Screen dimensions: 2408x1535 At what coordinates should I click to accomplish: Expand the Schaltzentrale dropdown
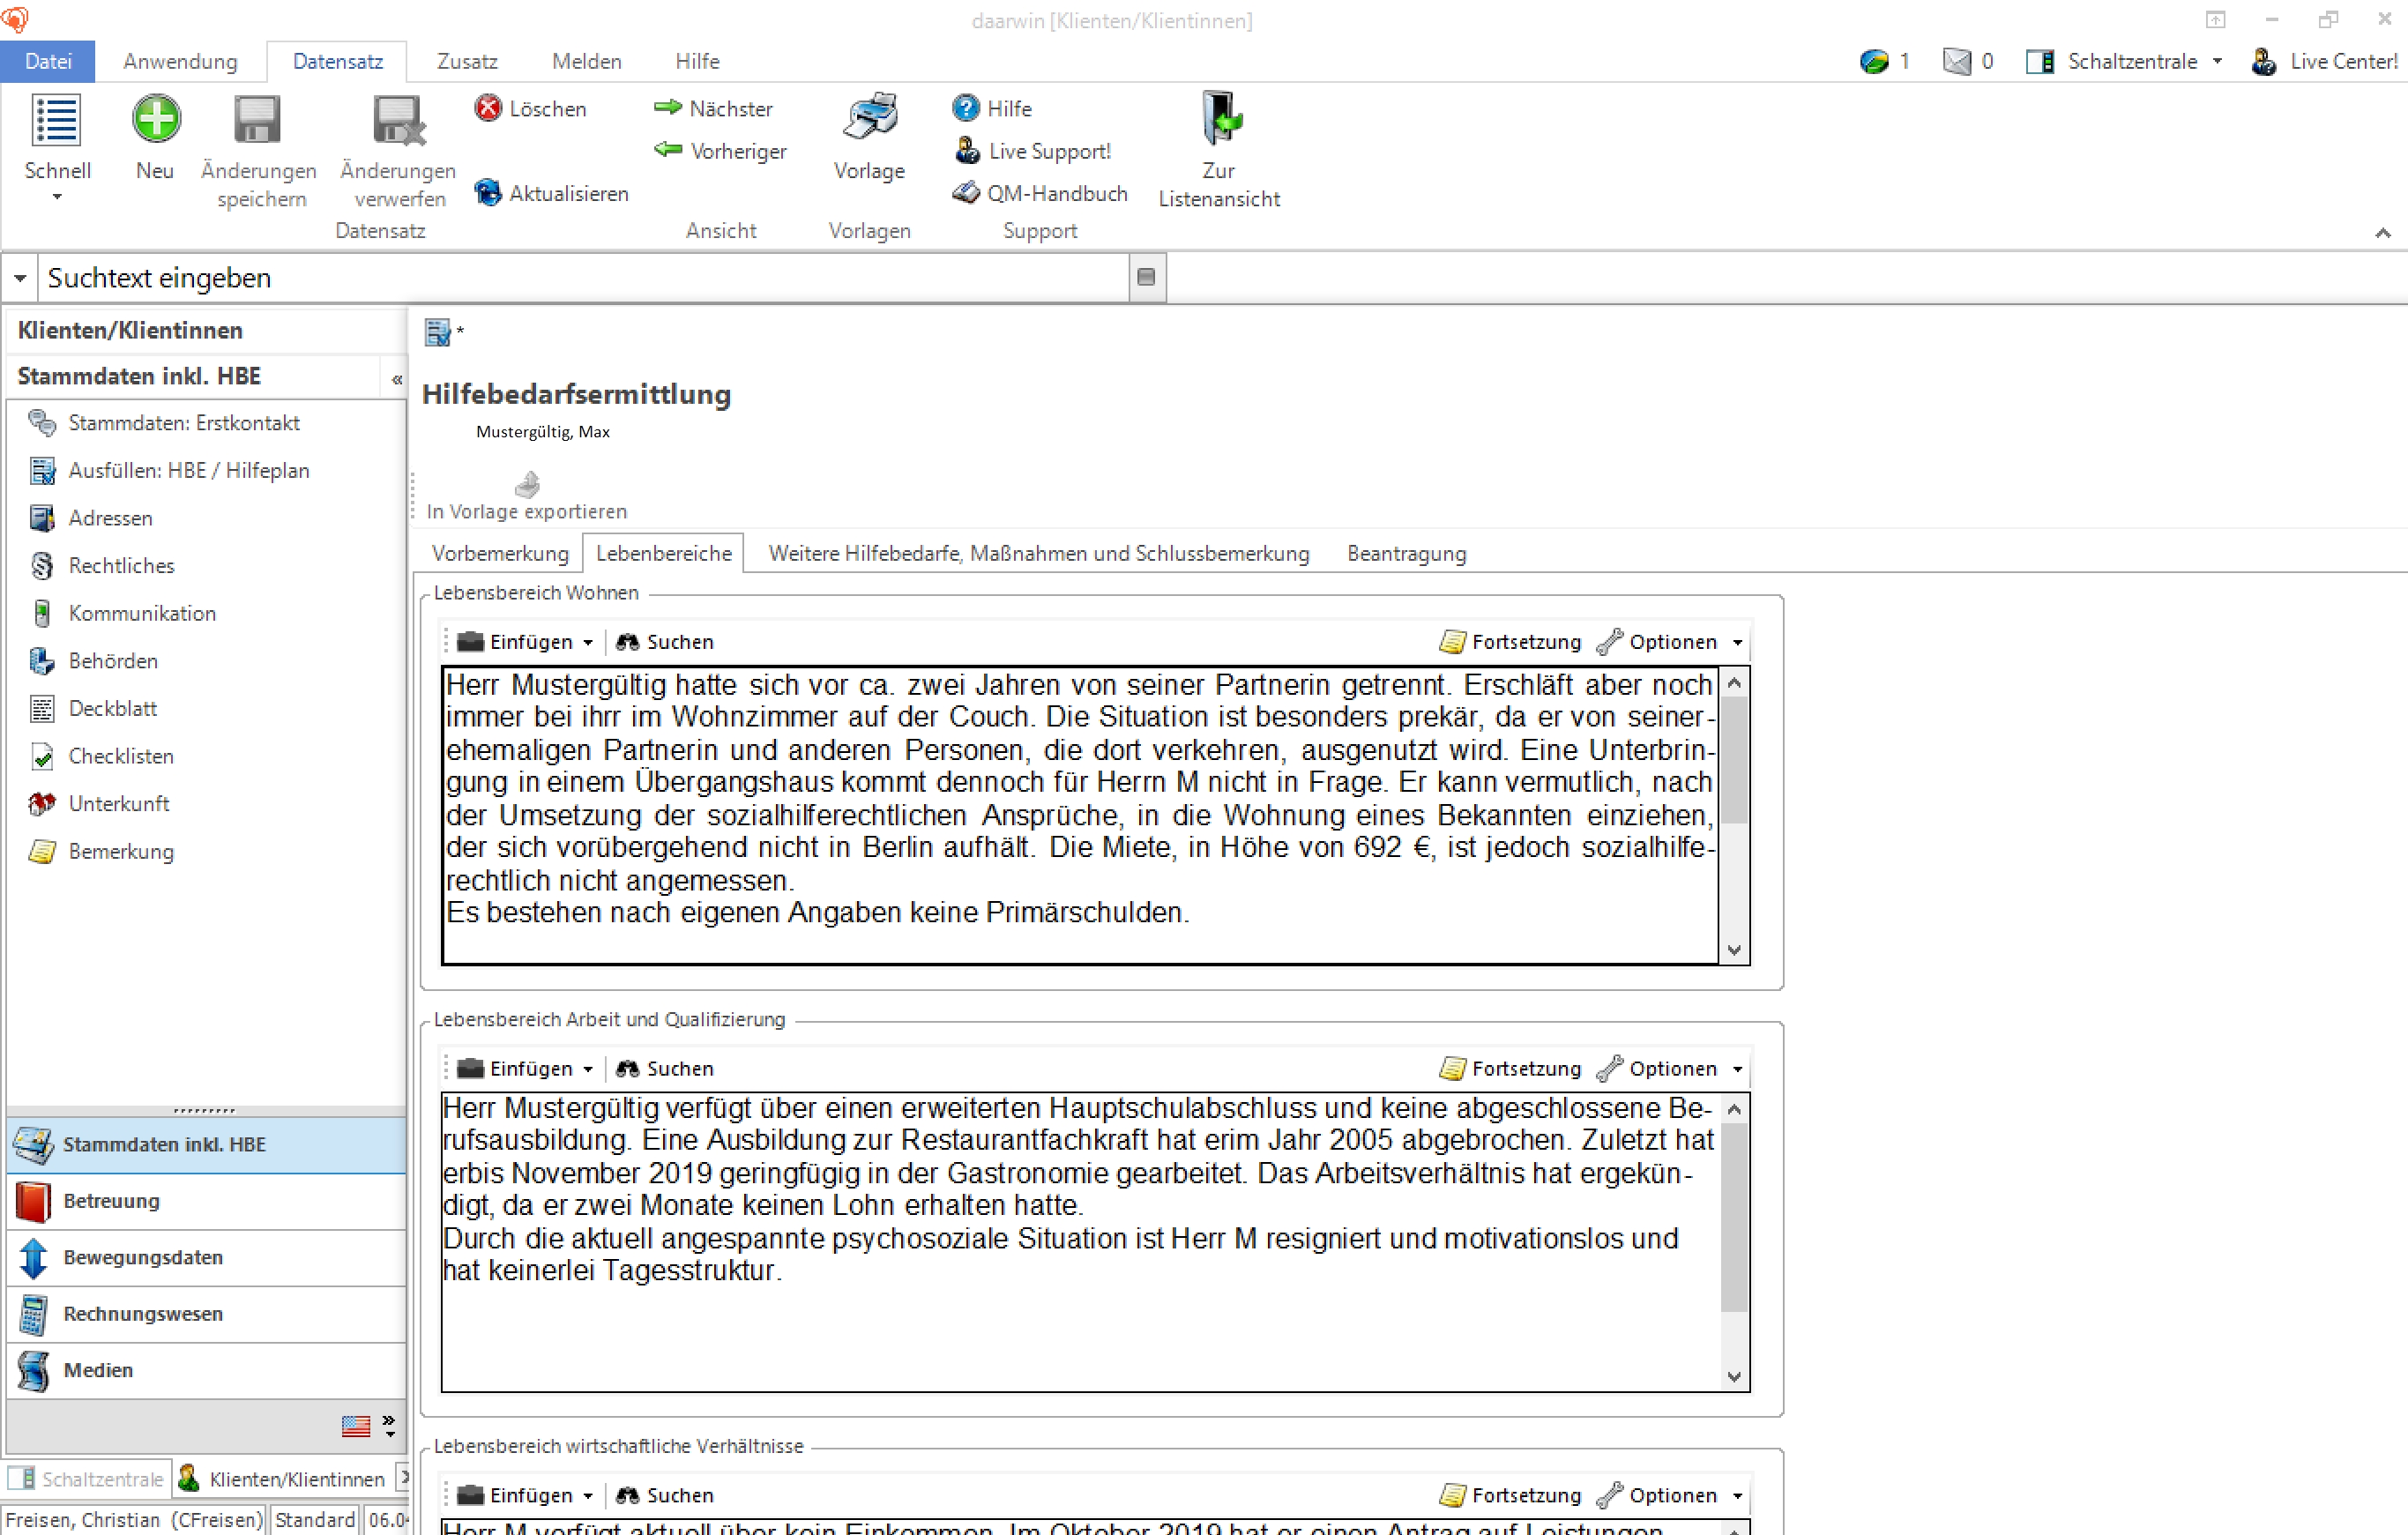2217,61
